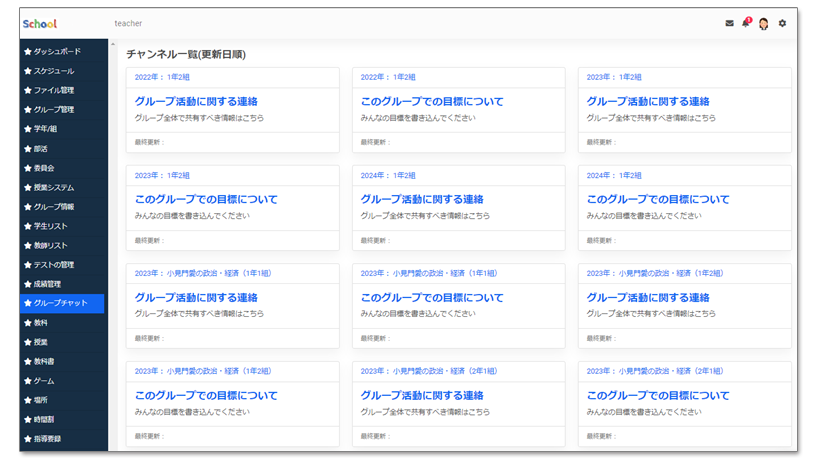Screen dimensions: 820x463
Task: Open このグループでの目標について under 政治・経済（2年1組）
Action: (x=658, y=396)
